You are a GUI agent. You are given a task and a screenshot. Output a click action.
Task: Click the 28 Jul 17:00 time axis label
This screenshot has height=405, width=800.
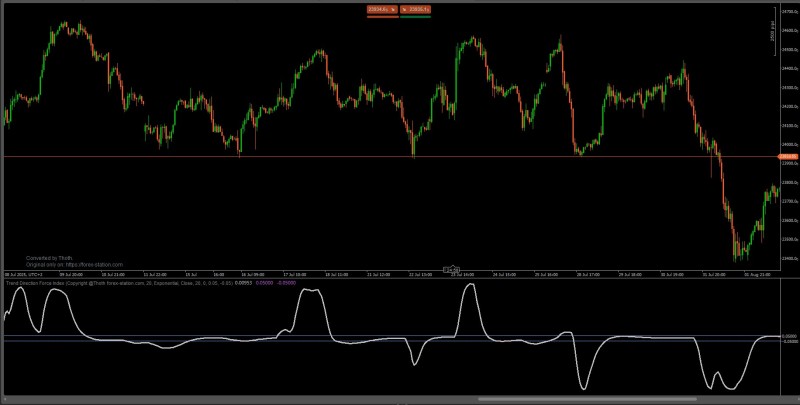coord(588,274)
